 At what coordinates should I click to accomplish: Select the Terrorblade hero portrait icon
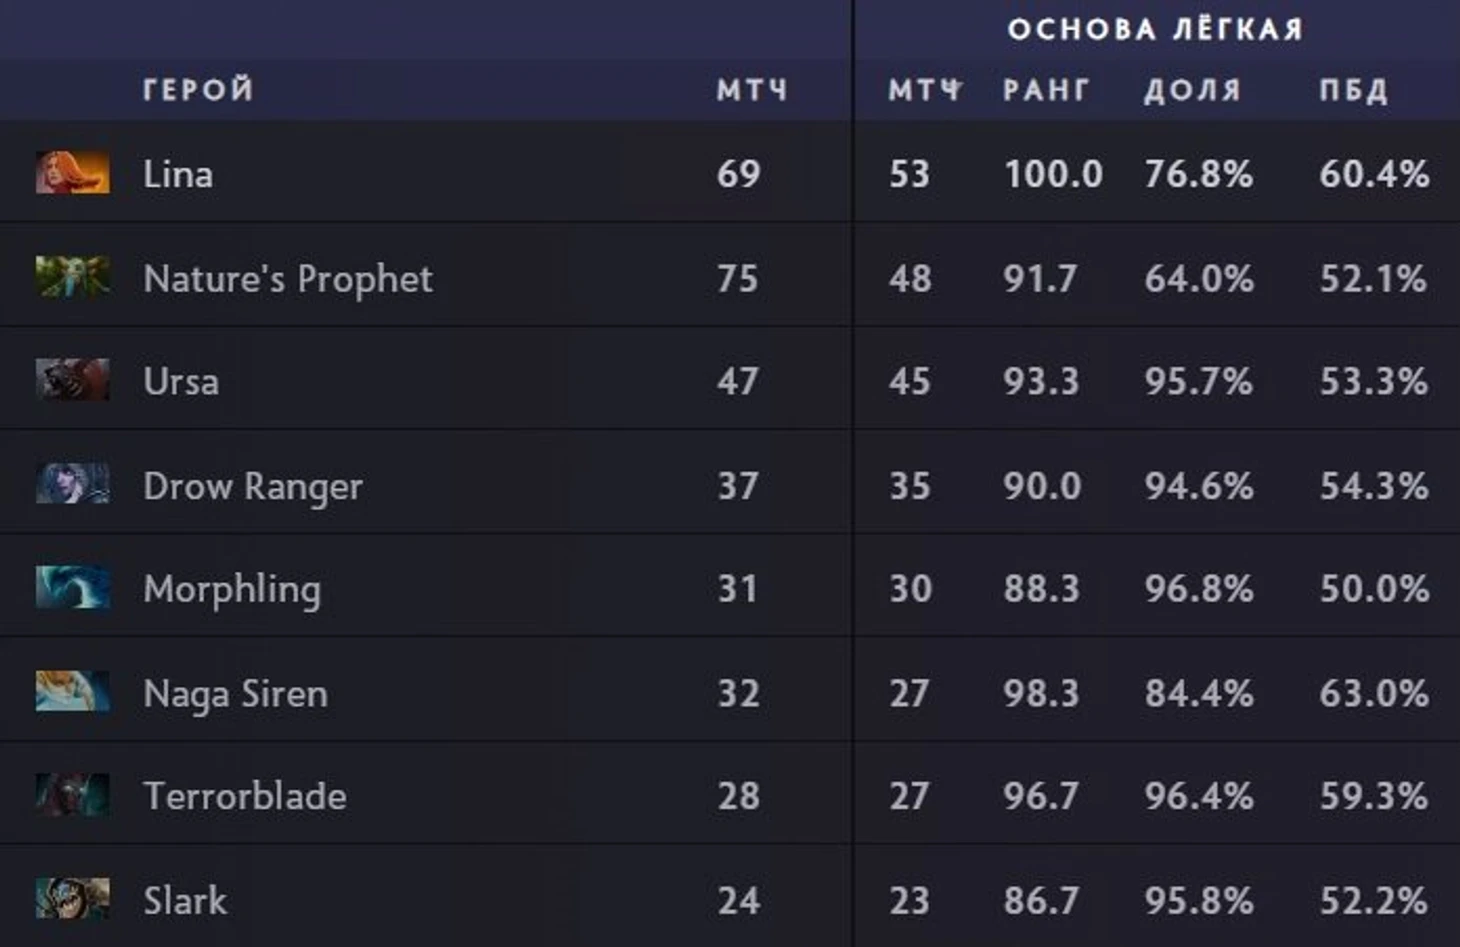72,795
